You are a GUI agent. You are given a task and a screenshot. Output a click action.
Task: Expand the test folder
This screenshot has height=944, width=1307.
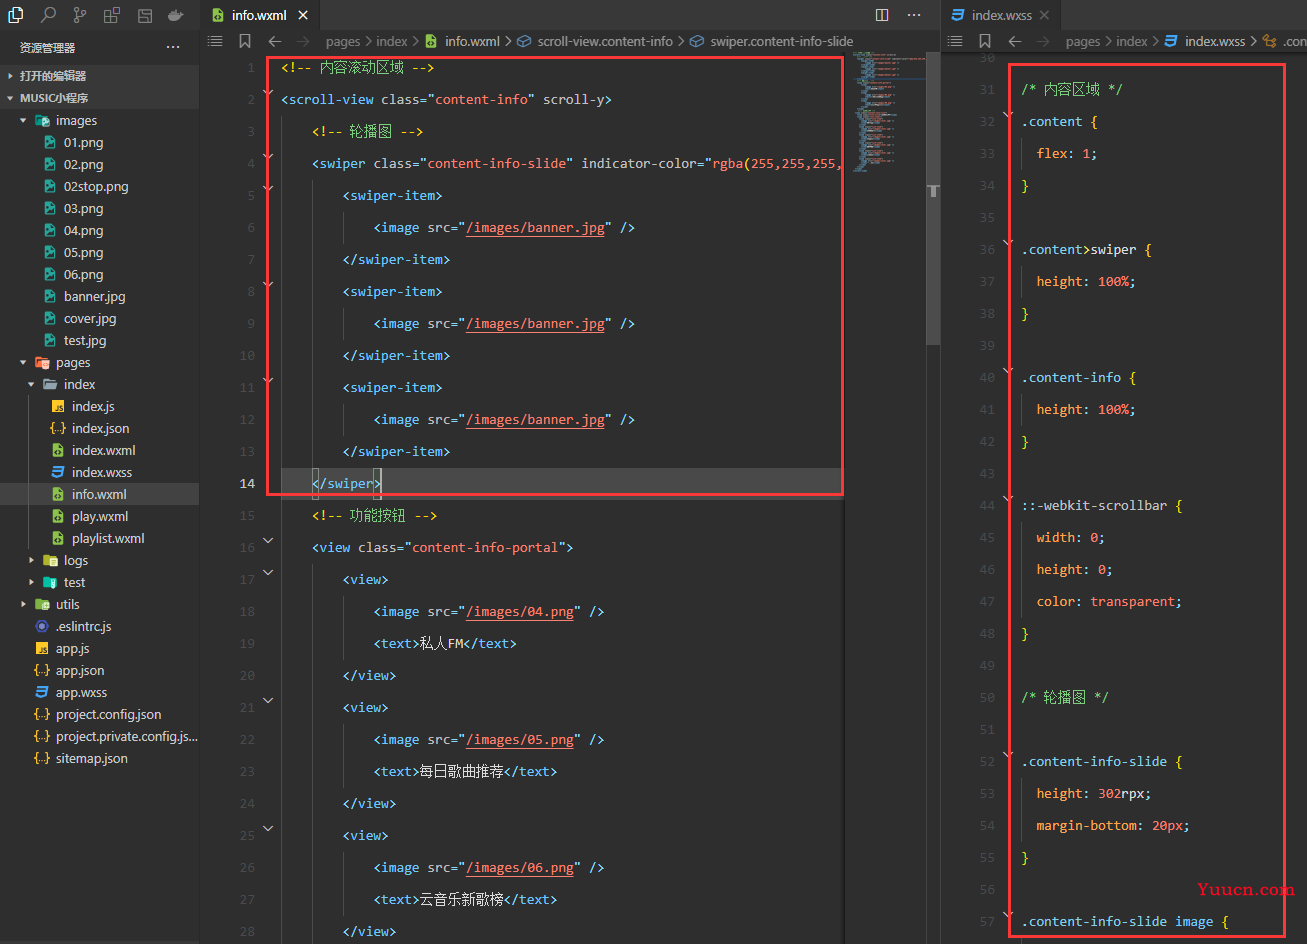[x=31, y=582]
